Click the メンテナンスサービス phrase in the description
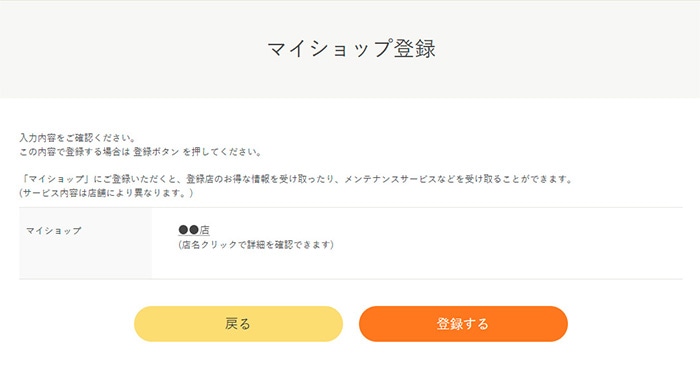This screenshot has height=379, width=700. [390, 179]
